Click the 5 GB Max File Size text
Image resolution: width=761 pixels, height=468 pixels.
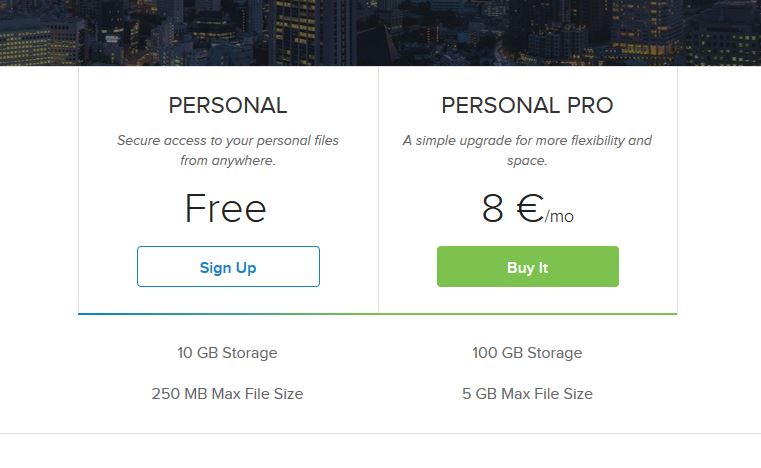coord(527,393)
